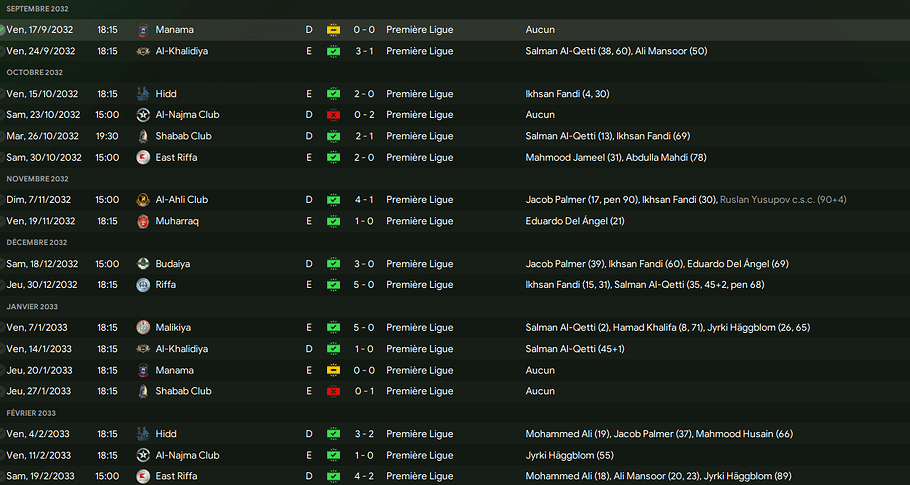Open the 4 - 2 score against East Riffa

(364, 476)
